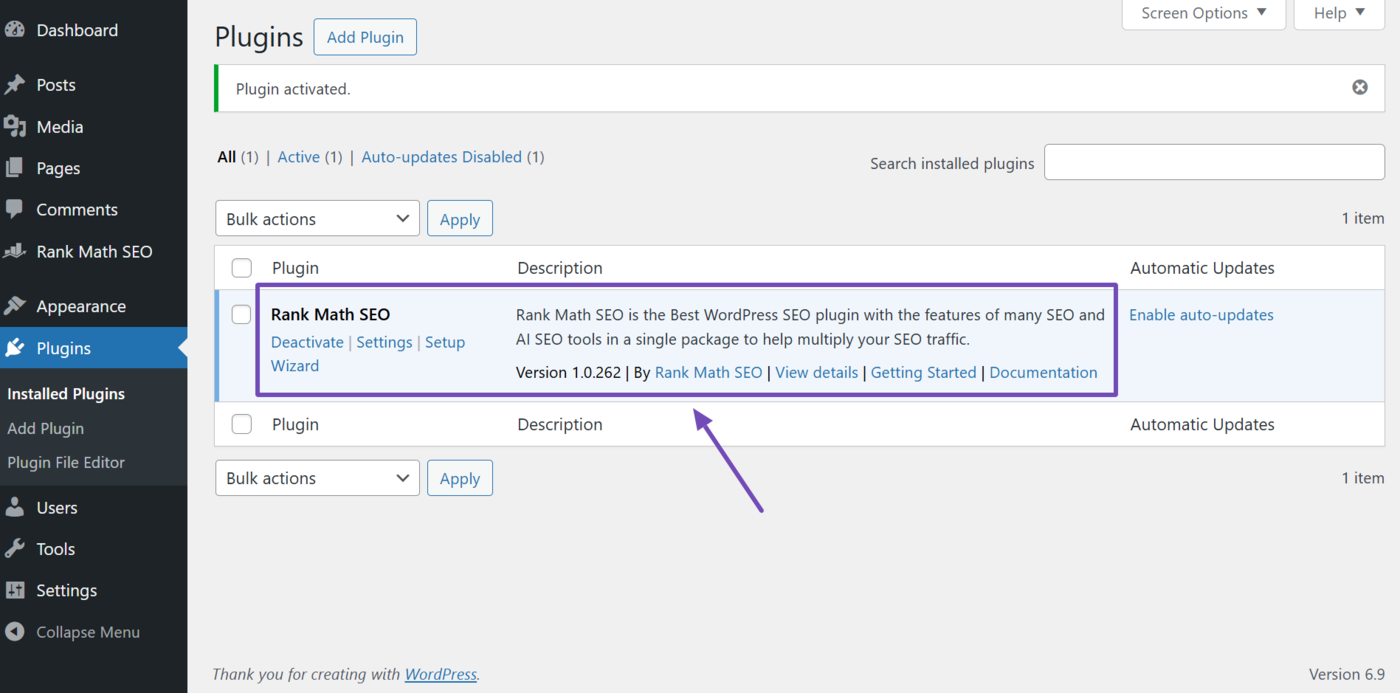
Task: Open Plugin File Editor submenu
Action: pyautogui.click(x=66, y=463)
